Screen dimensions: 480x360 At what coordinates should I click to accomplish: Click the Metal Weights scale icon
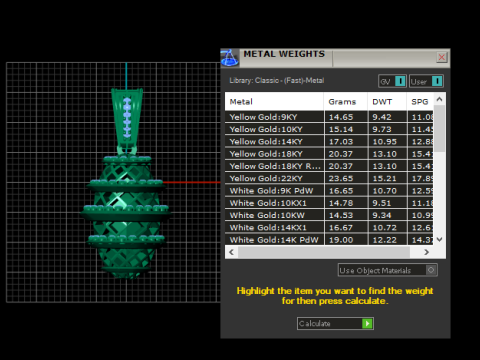click(229, 58)
